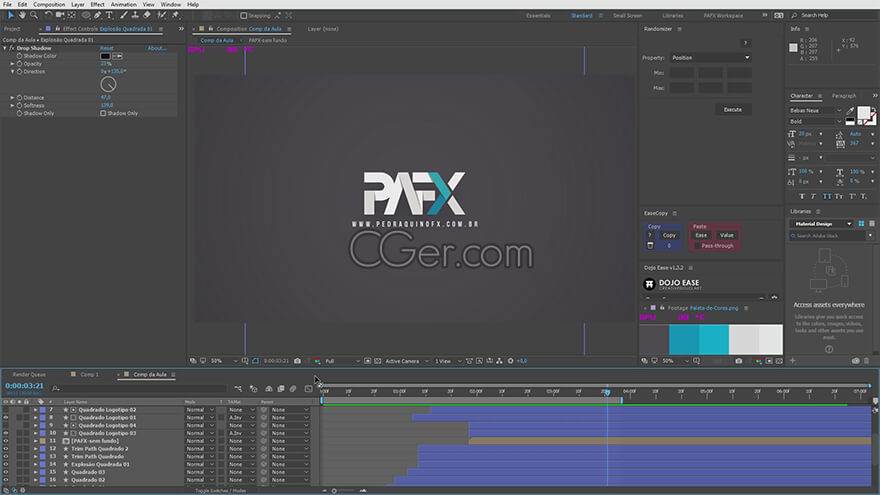Click the Character panel eyedropper icon
The height and width of the screenshot is (495, 880).
coord(850,111)
